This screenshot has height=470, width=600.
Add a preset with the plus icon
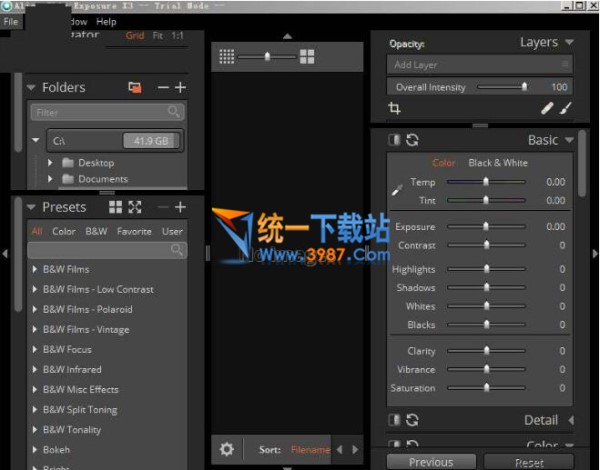coord(180,207)
